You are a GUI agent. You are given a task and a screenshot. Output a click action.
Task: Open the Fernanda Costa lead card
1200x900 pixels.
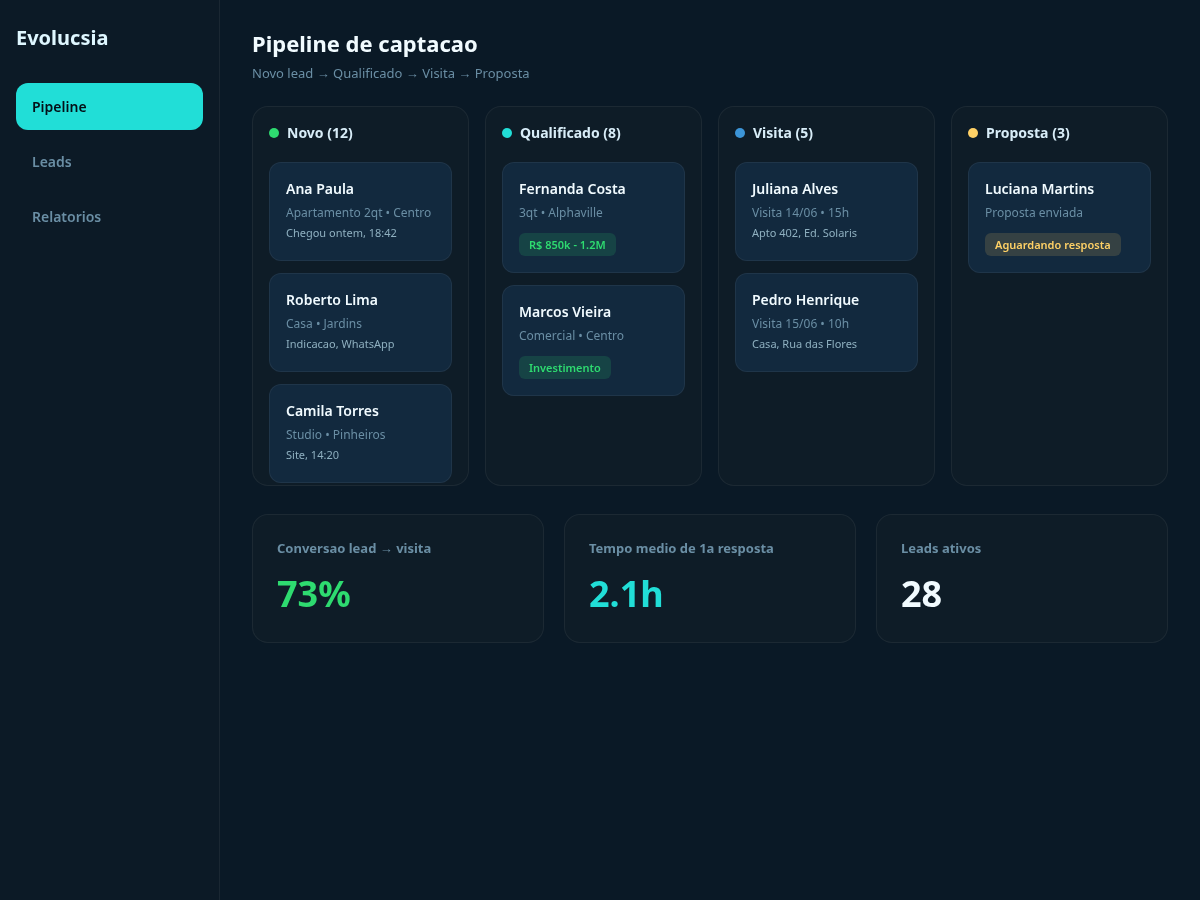[593, 217]
